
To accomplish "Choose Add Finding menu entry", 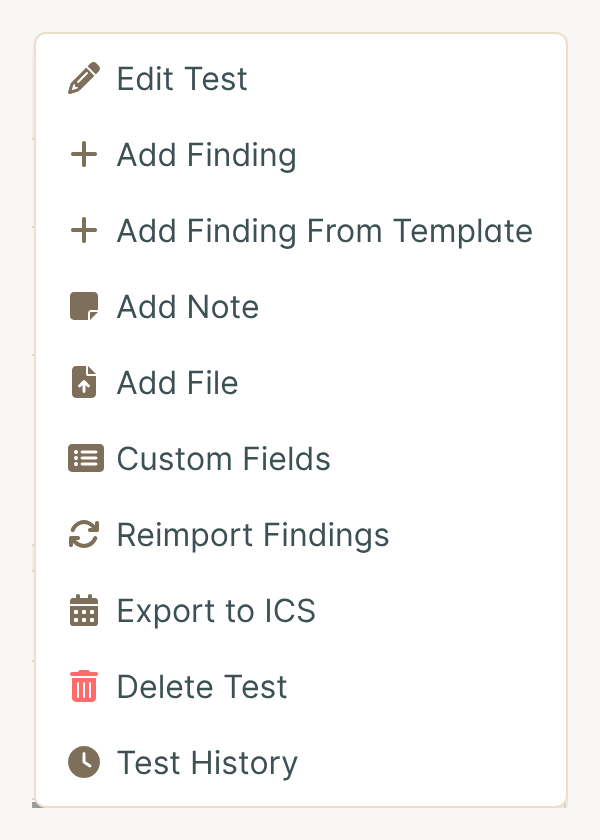I will (301, 154).
